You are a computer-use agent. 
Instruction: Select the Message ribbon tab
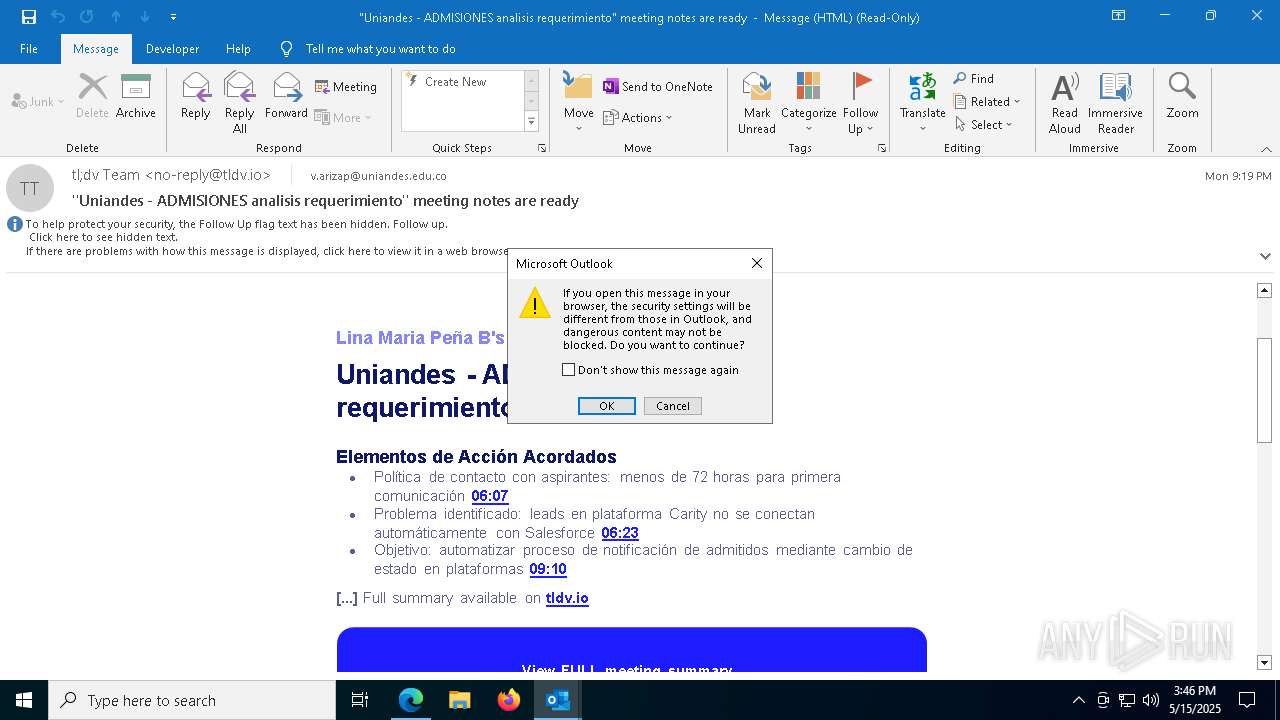pyautogui.click(x=96, y=48)
